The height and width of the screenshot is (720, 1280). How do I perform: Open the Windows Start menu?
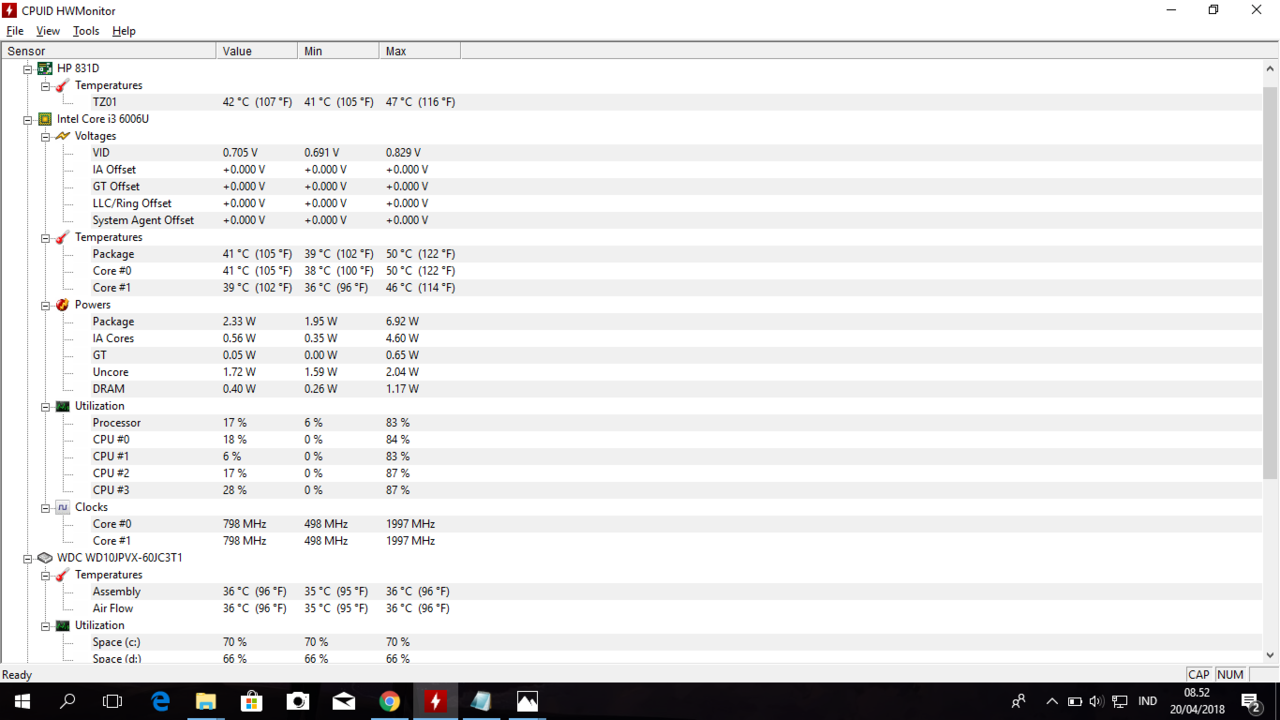(21, 702)
